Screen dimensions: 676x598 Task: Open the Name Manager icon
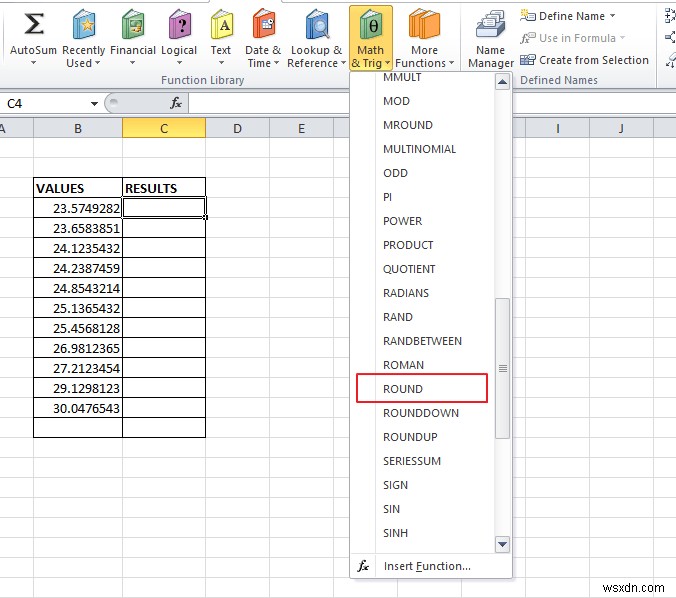click(x=491, y=25)
